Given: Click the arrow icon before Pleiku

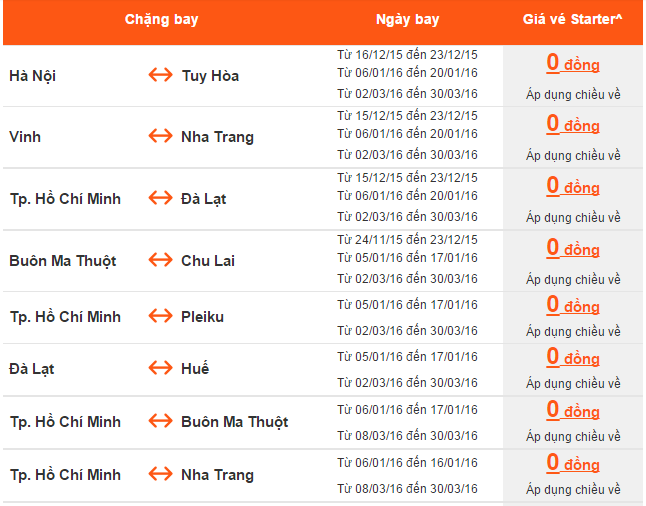Looking at the screenshot, I should (160, 317).
